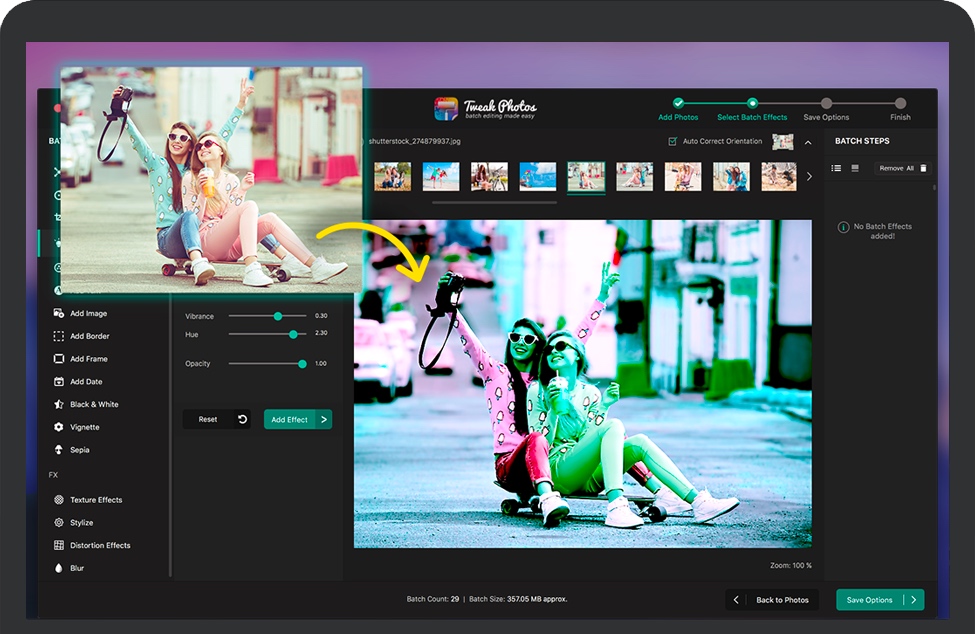Click the Remove All trash icon
The image size is (975, 634).
pos(923,168)
